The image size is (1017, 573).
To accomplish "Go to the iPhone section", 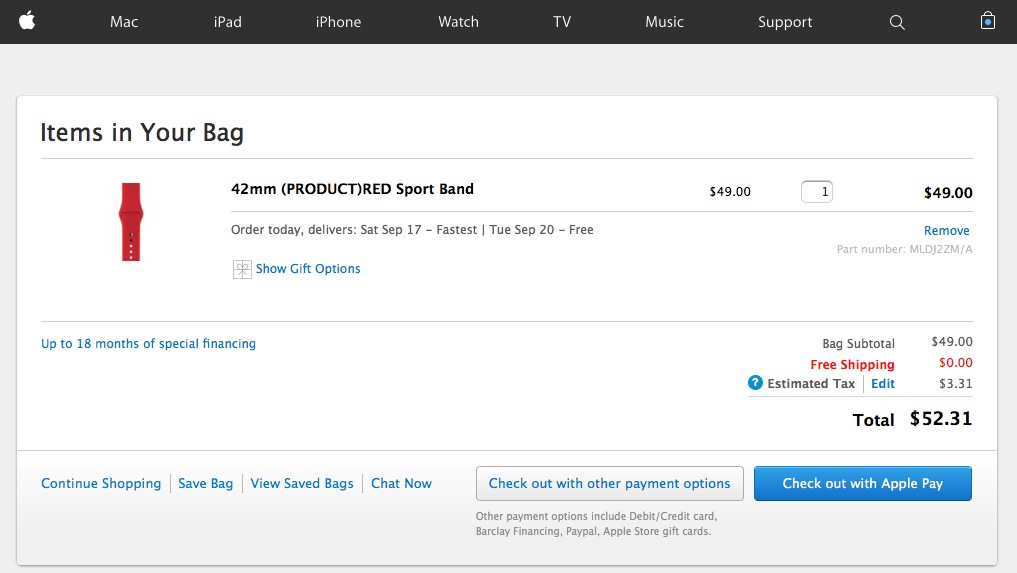I will pos(338,21).
